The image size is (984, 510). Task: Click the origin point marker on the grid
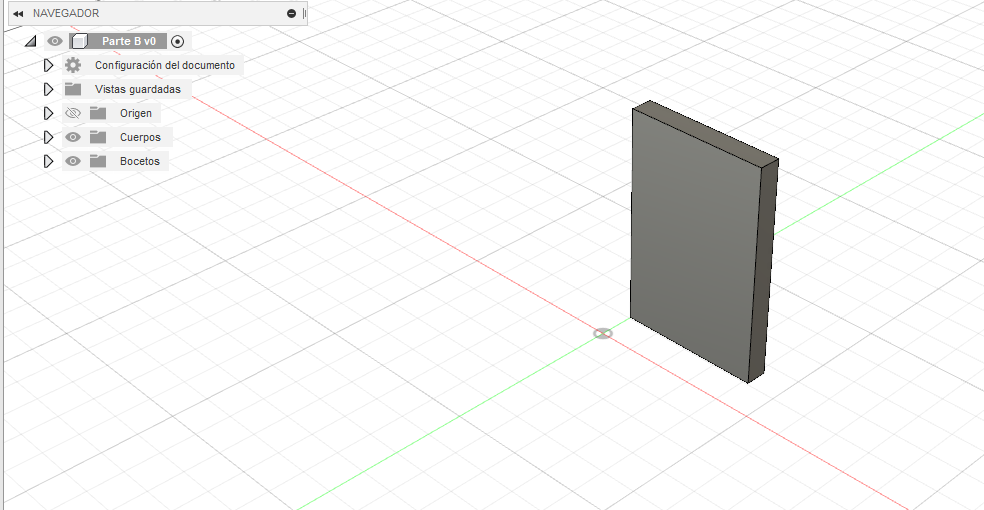[602, 334]
